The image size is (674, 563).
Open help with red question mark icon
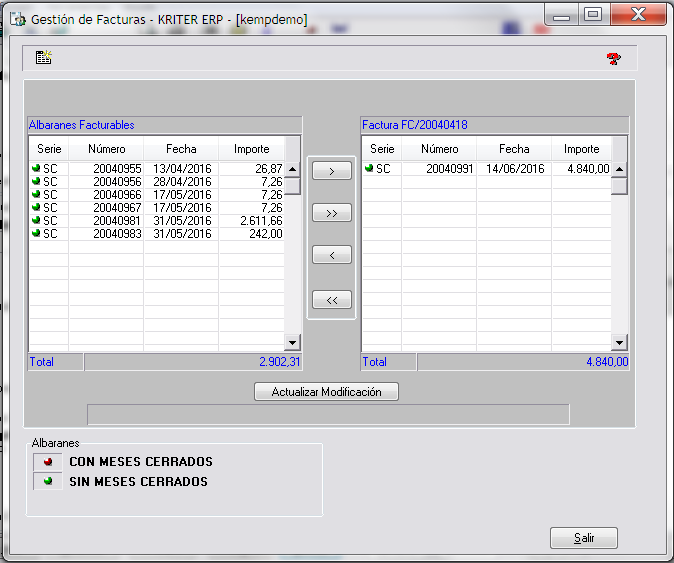pos(614,58)
